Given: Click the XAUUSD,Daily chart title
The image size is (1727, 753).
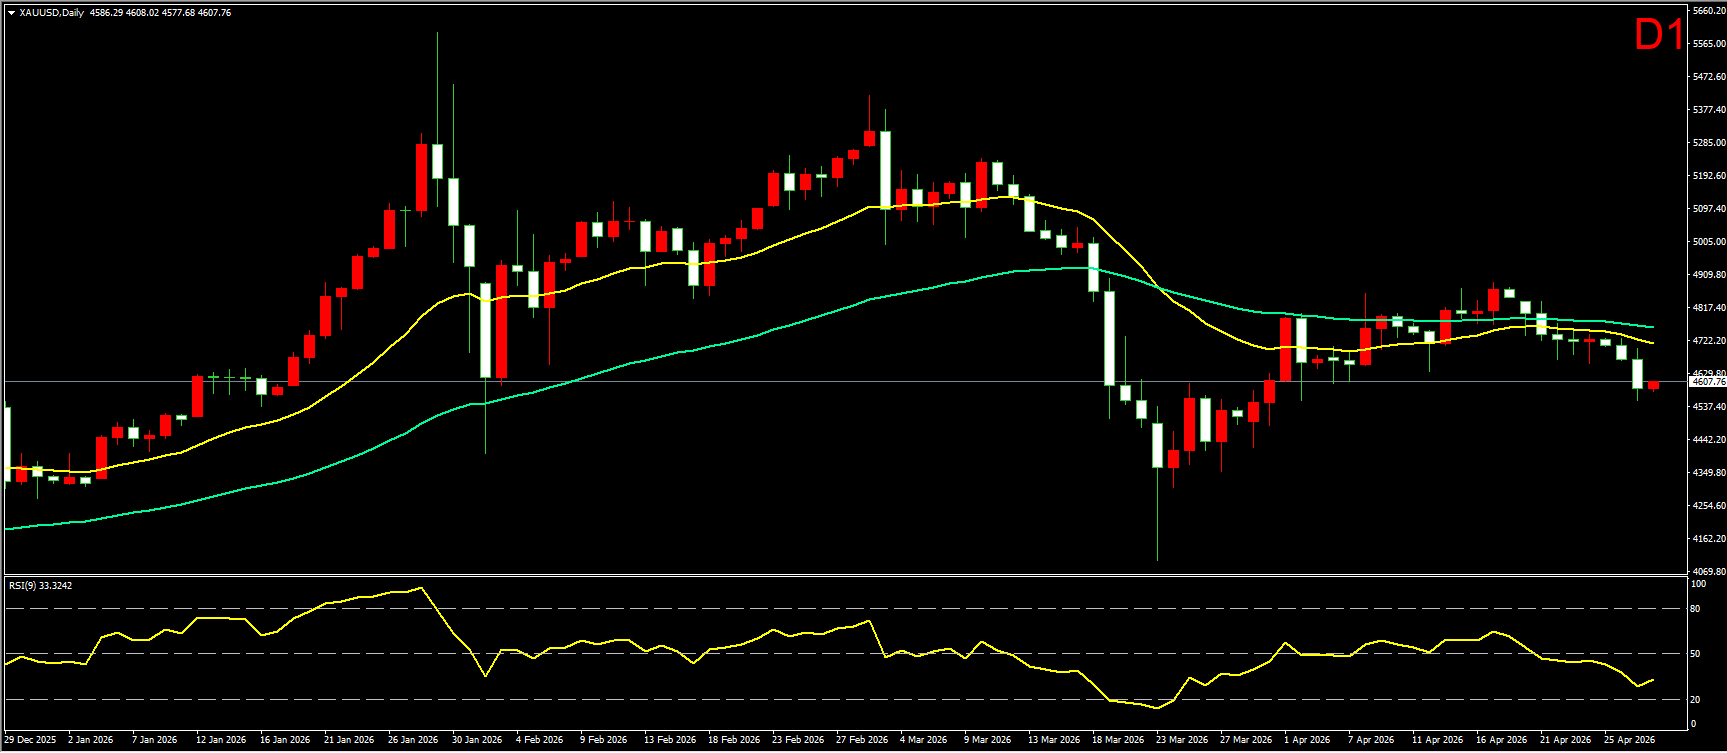Looking at the screenshot, I should tap(52, 13).
